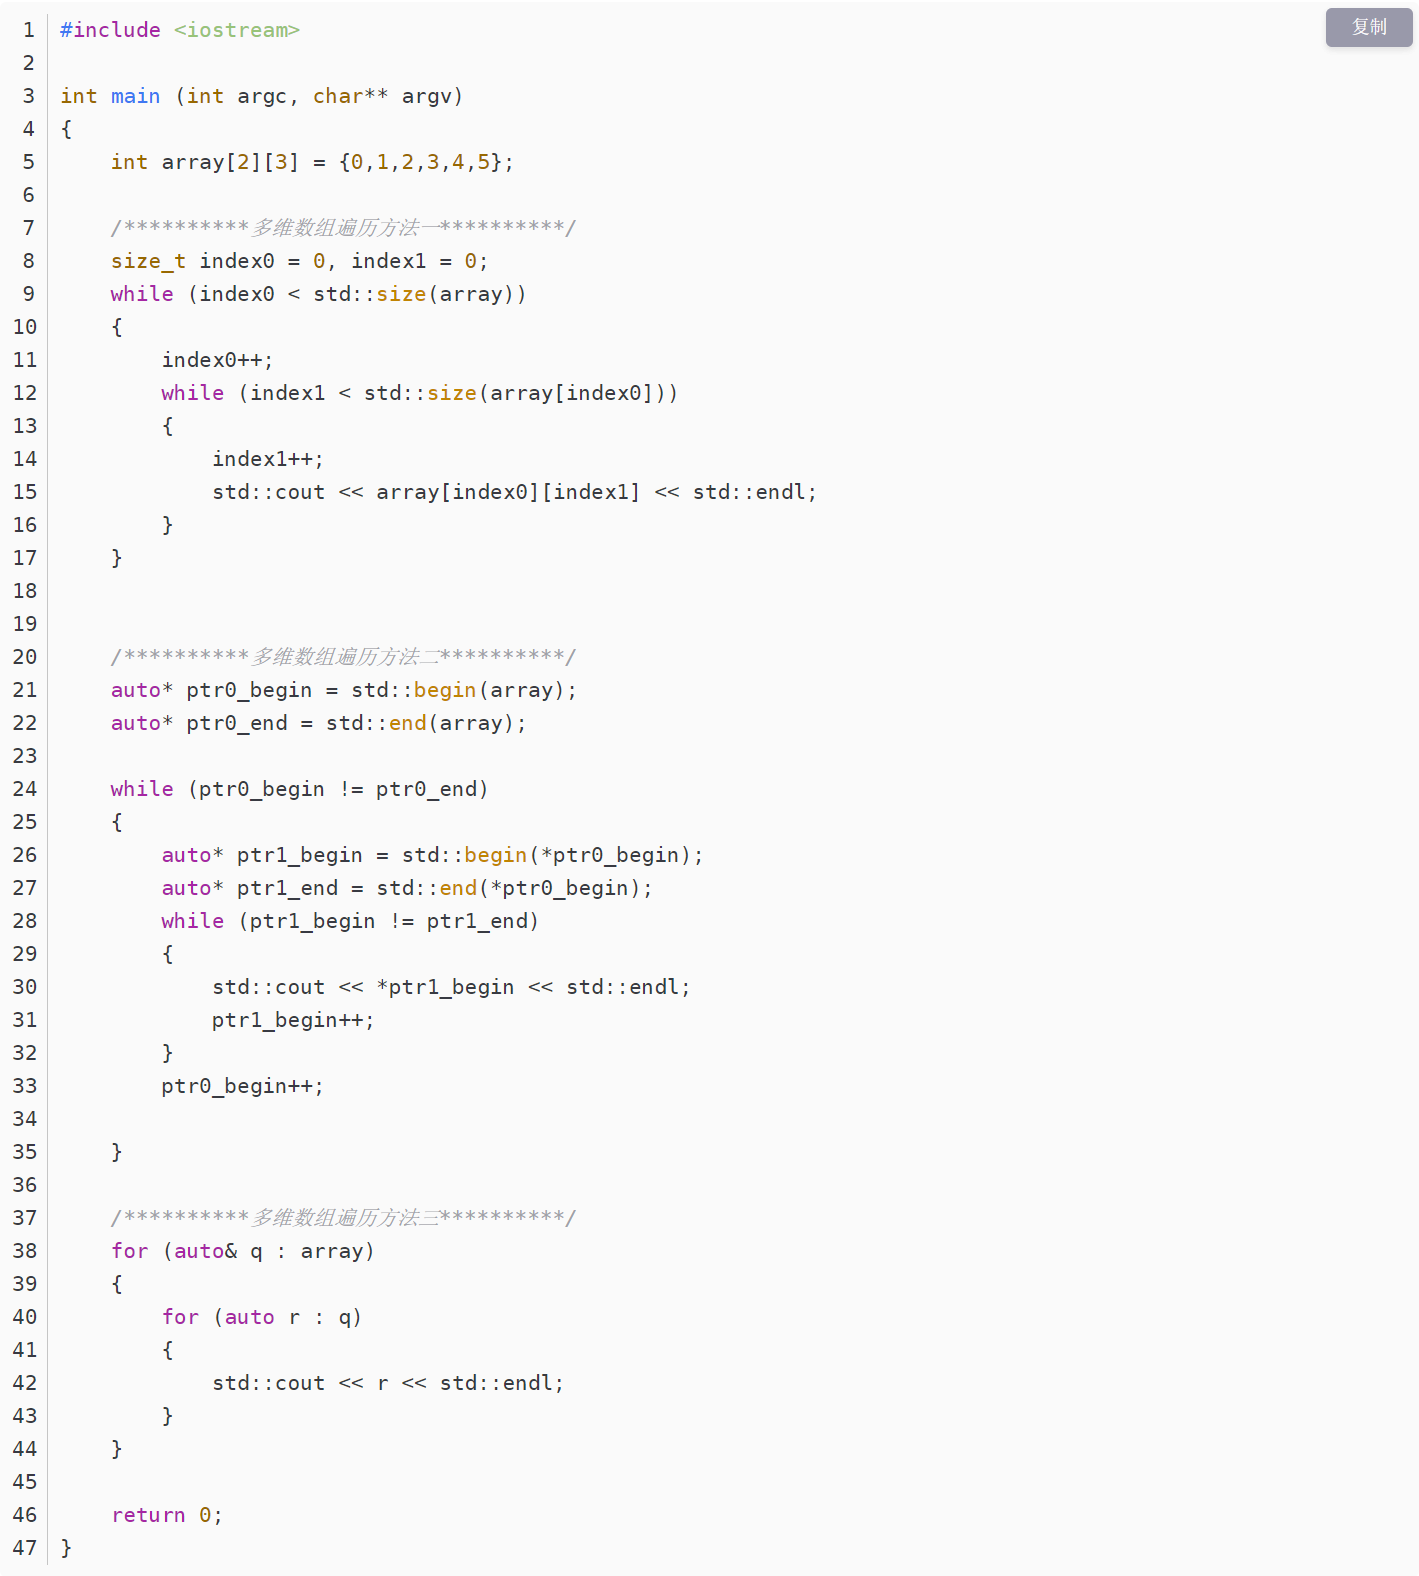Click the ptr0_end variable declaration name
The image size is (1419, 1576).
[237, 723]
